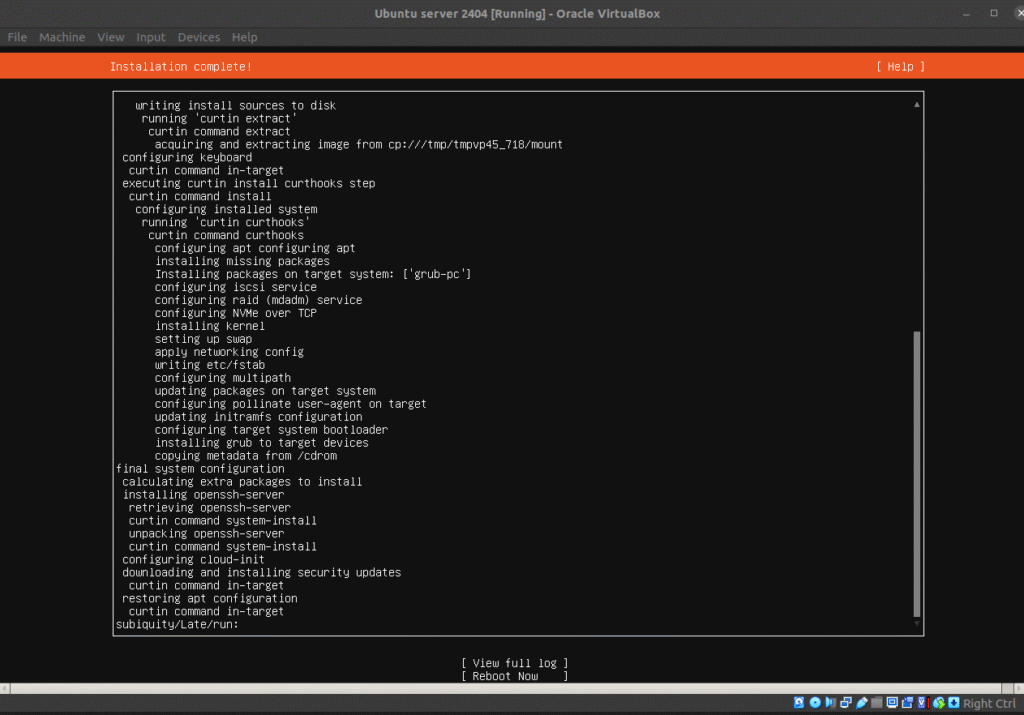Click the audio status icon
The height and width of the screenshot is (715, 1024).
[830, 703]
